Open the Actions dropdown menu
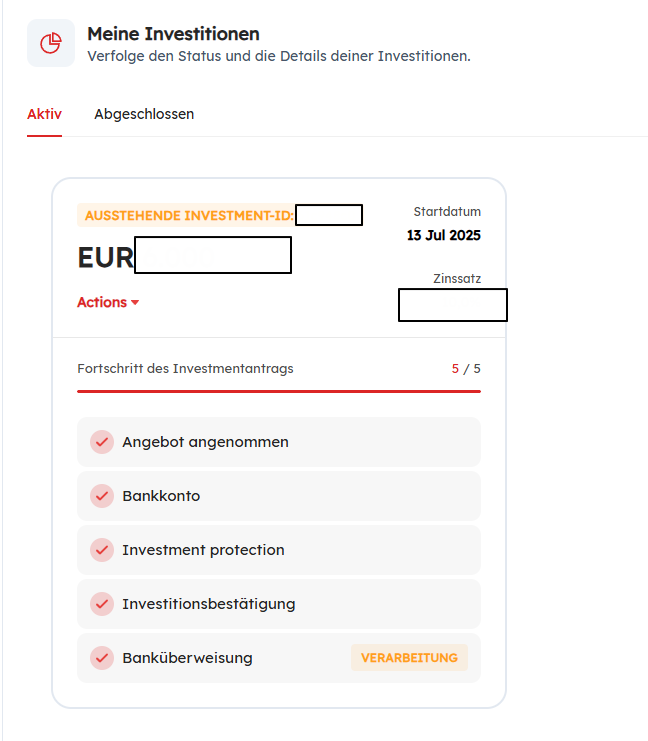The width and height of the screenshot is (648, 741). [107, 302]
